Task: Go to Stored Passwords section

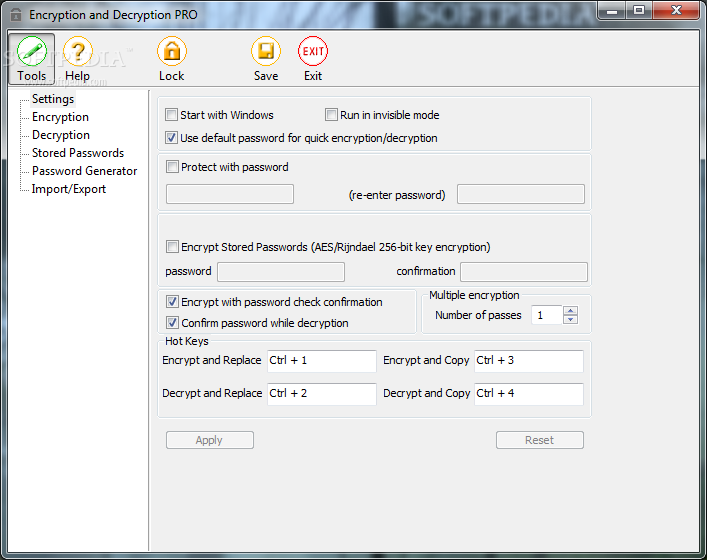Action: tap(78, 153)
